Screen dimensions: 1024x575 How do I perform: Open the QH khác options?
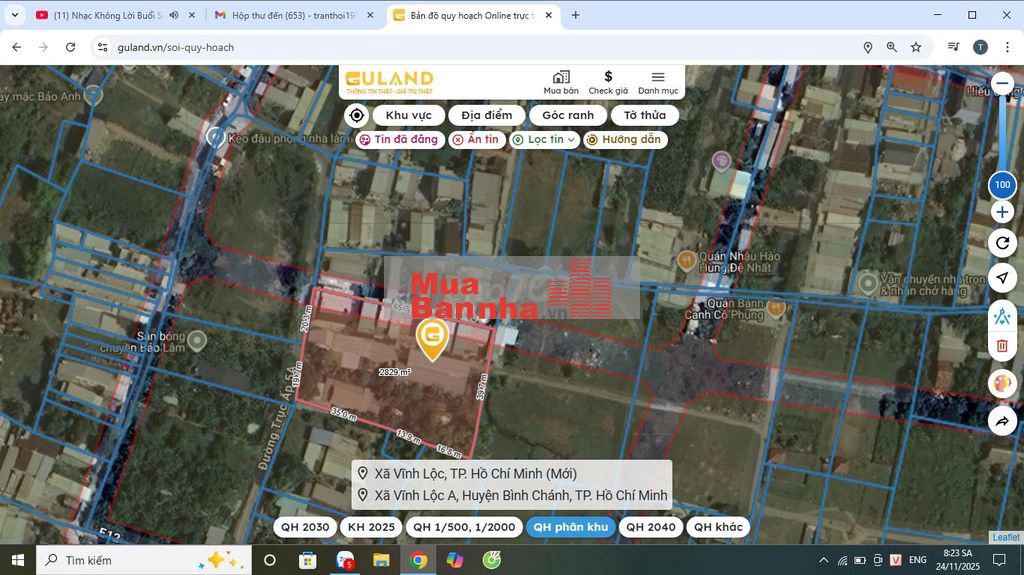pyautogui.click(x=717, y=527)
